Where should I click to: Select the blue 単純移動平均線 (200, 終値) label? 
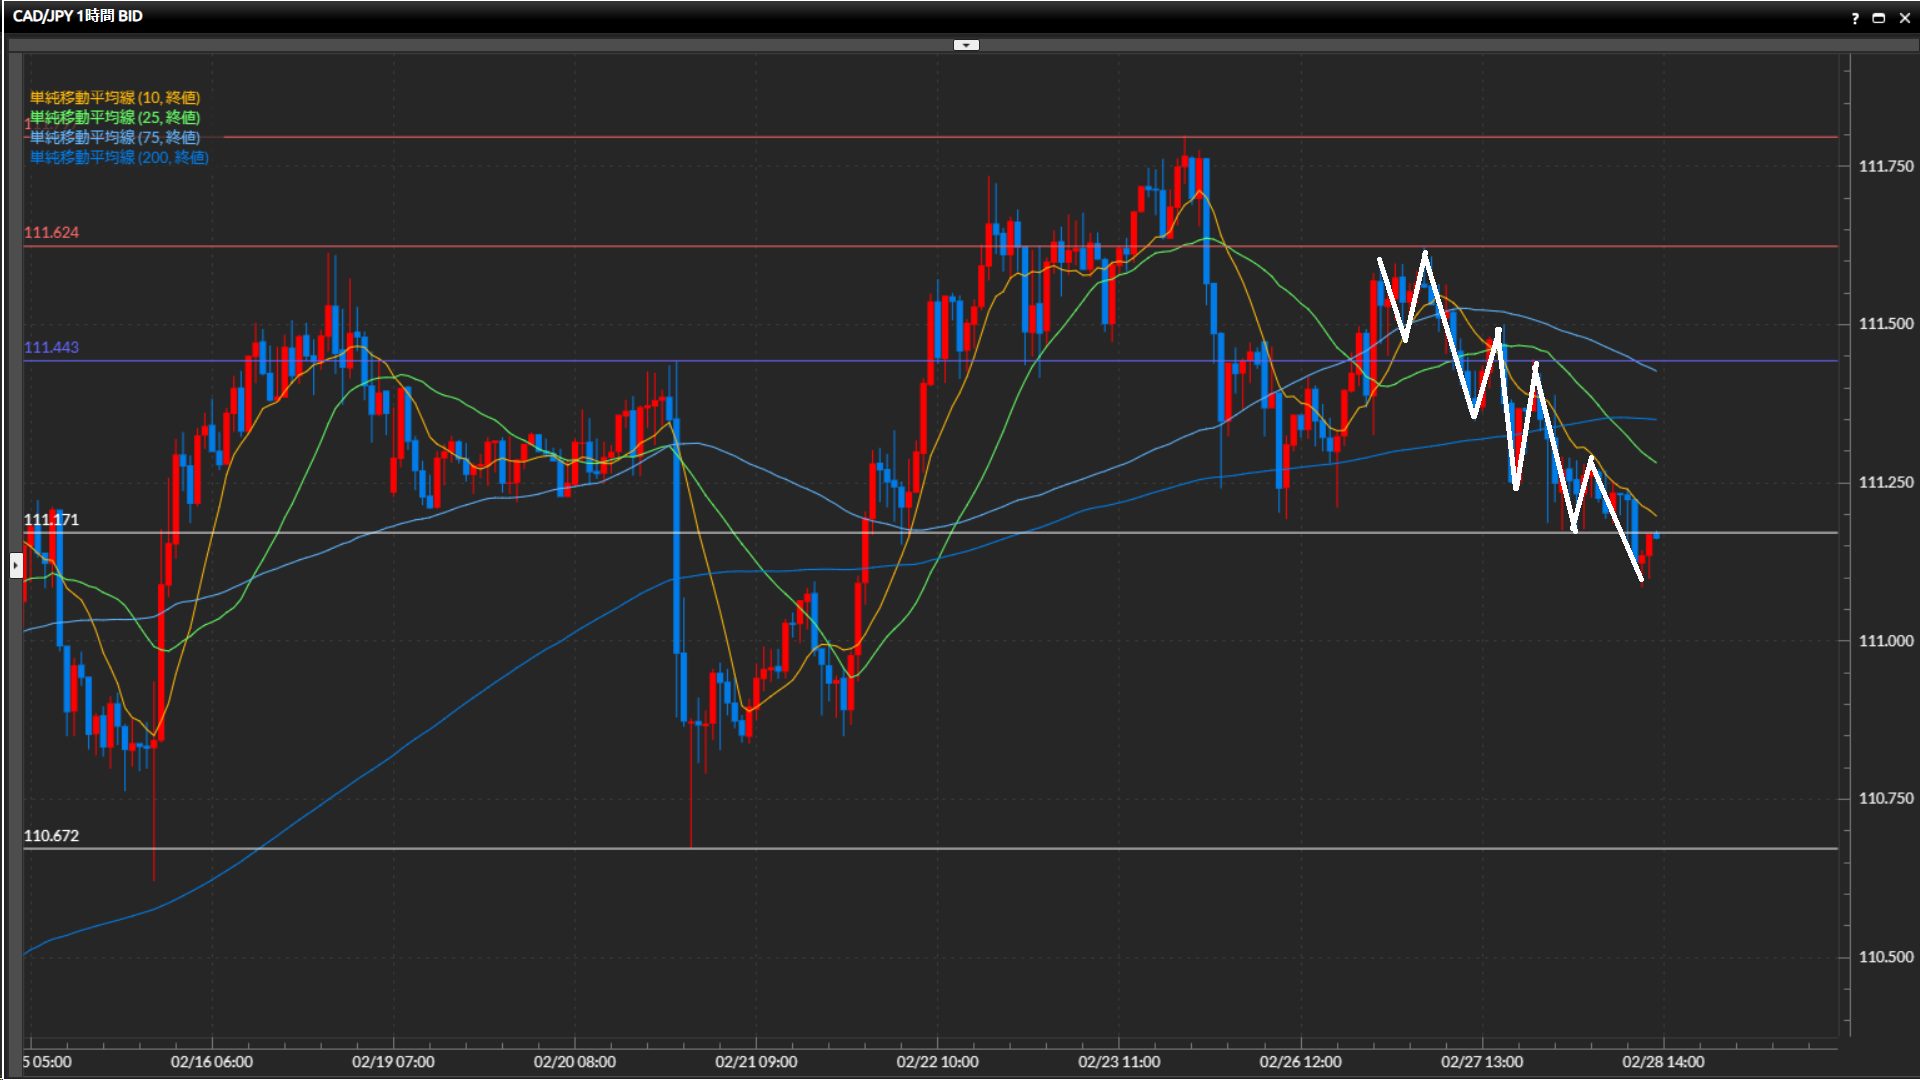point(119,157)
